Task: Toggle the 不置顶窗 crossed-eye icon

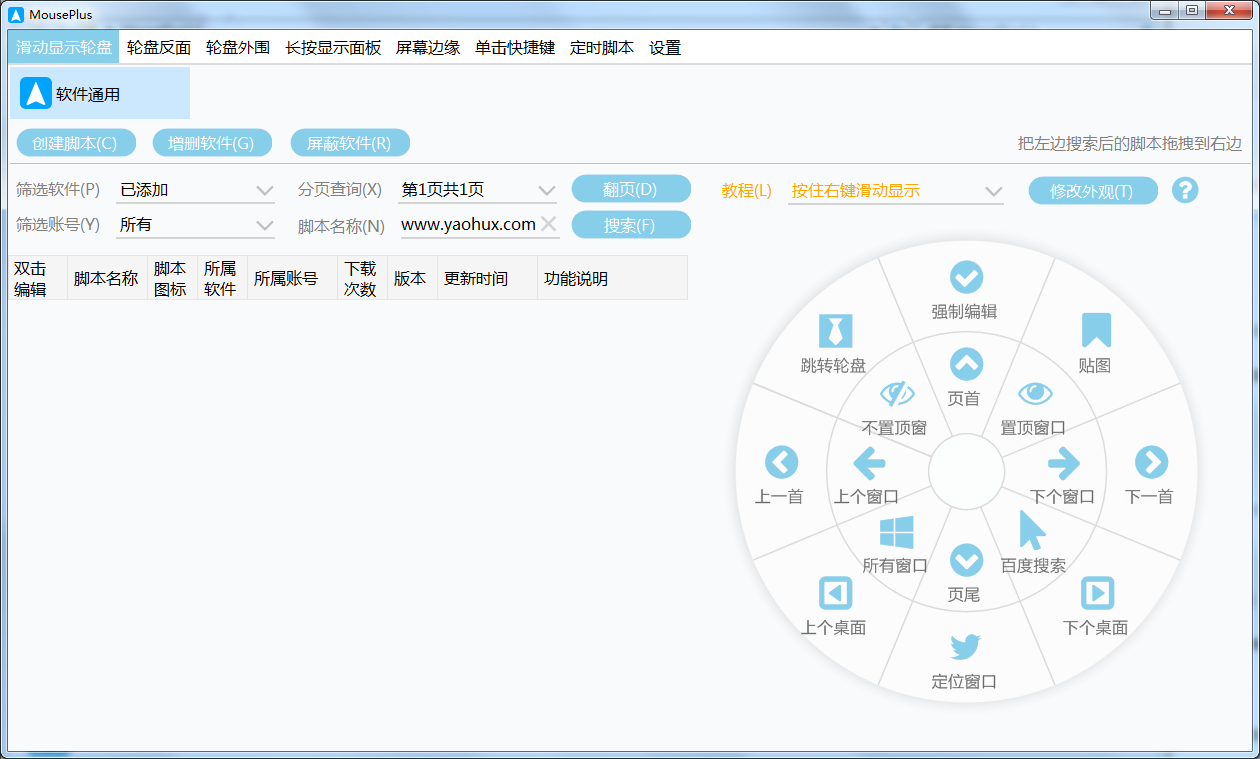Action: pos(896,394)
